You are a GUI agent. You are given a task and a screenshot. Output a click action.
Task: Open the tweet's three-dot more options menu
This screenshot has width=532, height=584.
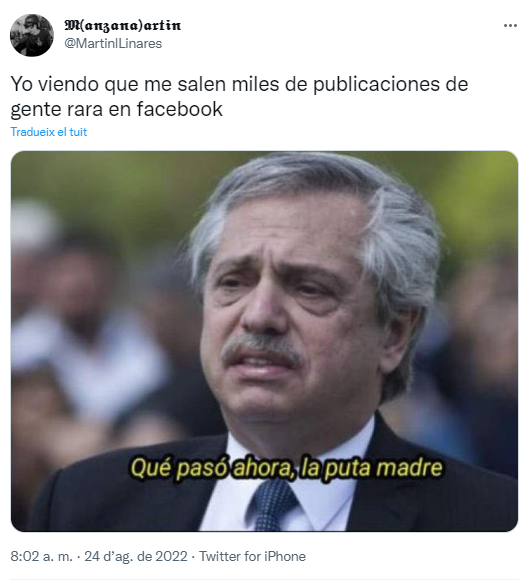click(510, 26)
